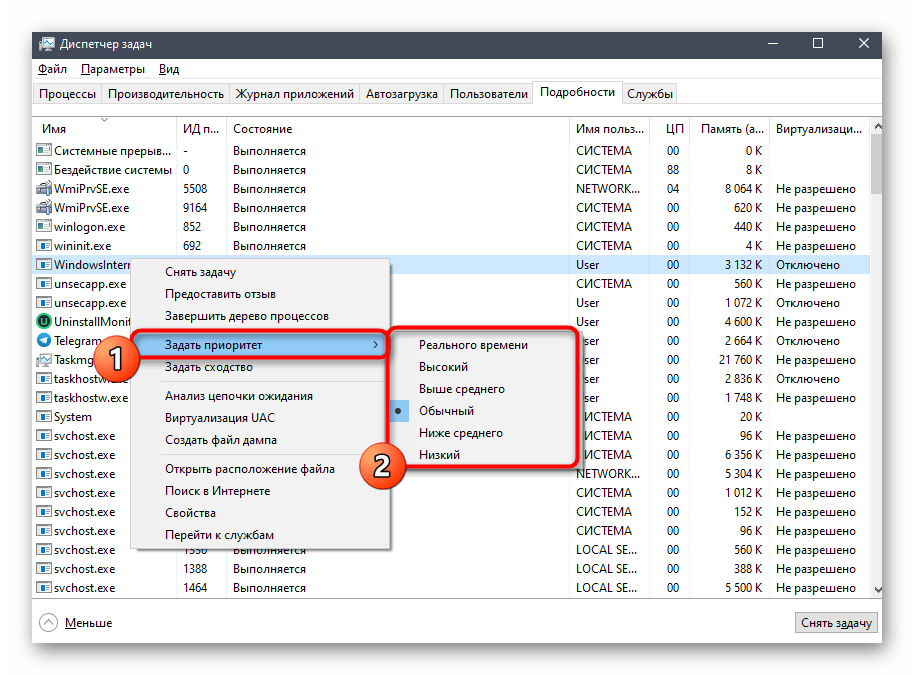Set priority to Высокий

(443, 367)
